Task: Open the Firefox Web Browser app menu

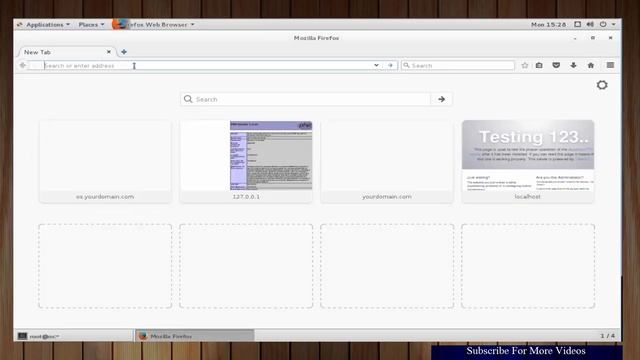Action: (x=154, y=24)
